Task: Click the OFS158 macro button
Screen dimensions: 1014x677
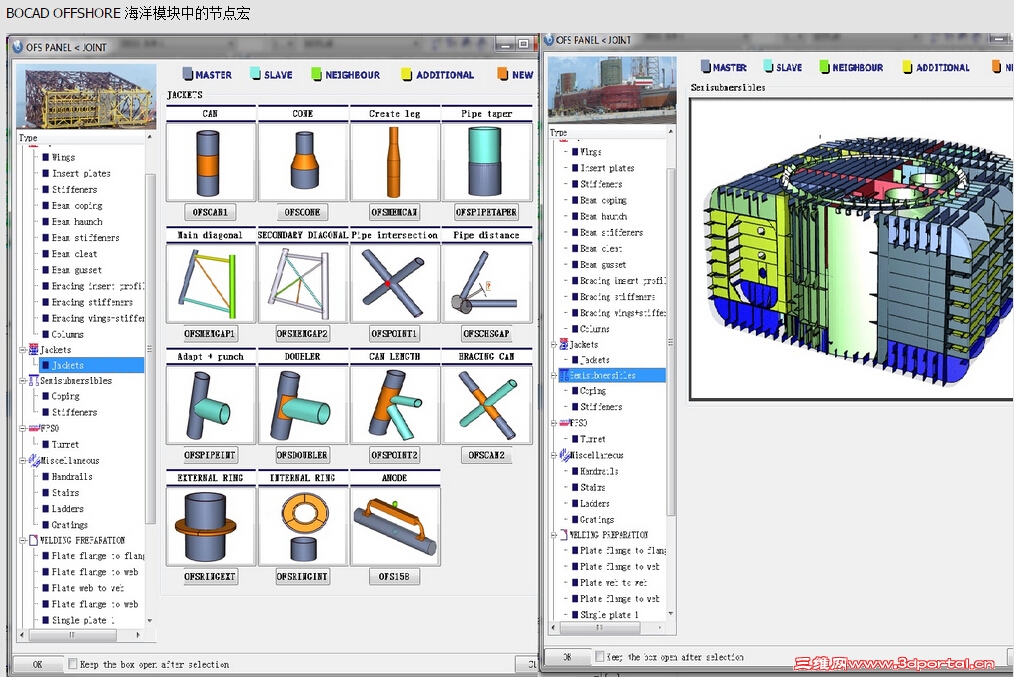Action: tap(394, 577)
